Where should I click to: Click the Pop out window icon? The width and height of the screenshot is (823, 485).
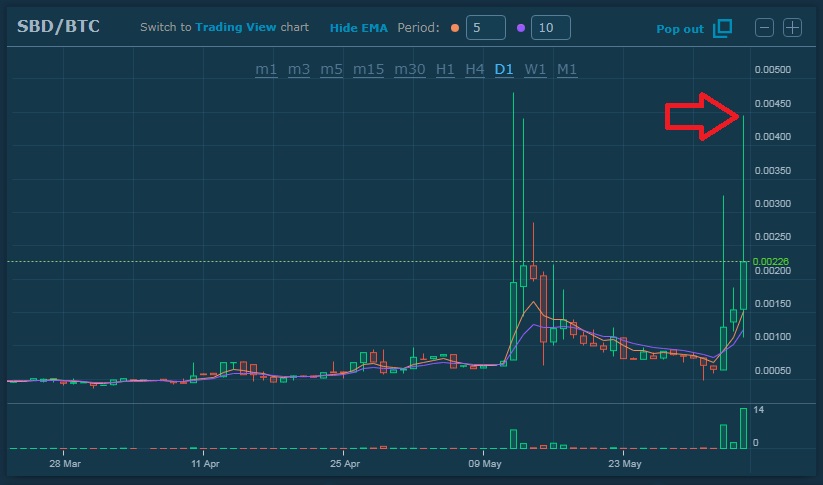click(x=722, y=28)
